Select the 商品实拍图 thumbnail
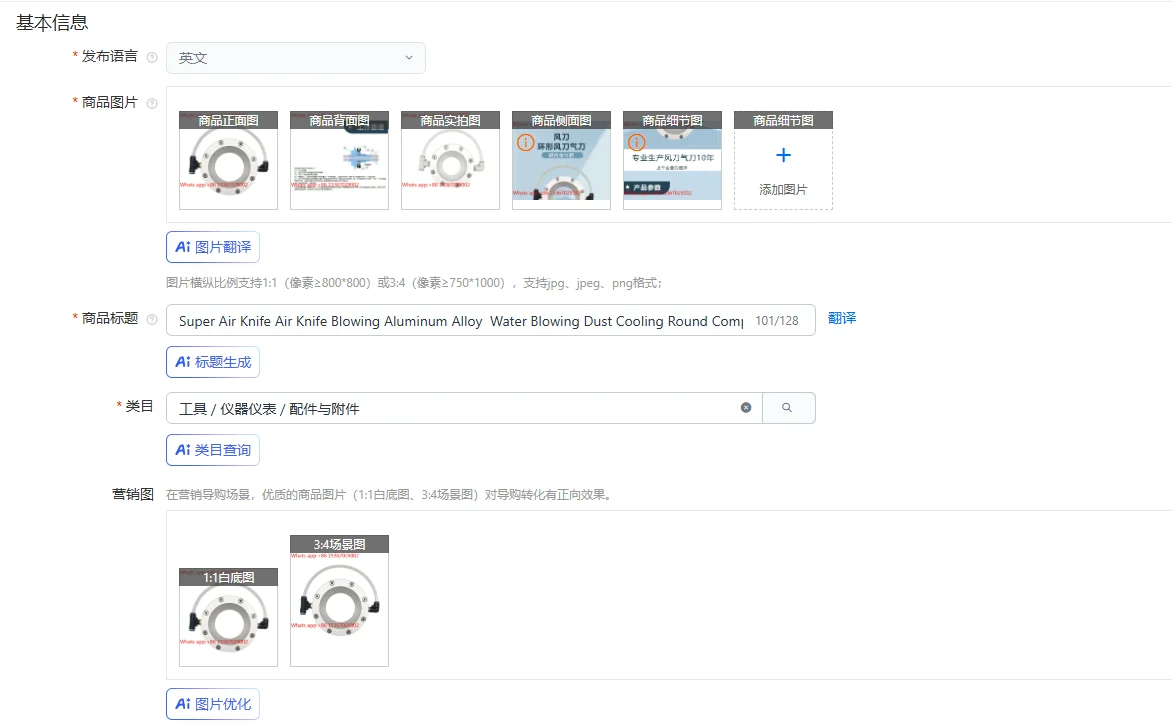The image size is (1172, 725). coord(449,160)
